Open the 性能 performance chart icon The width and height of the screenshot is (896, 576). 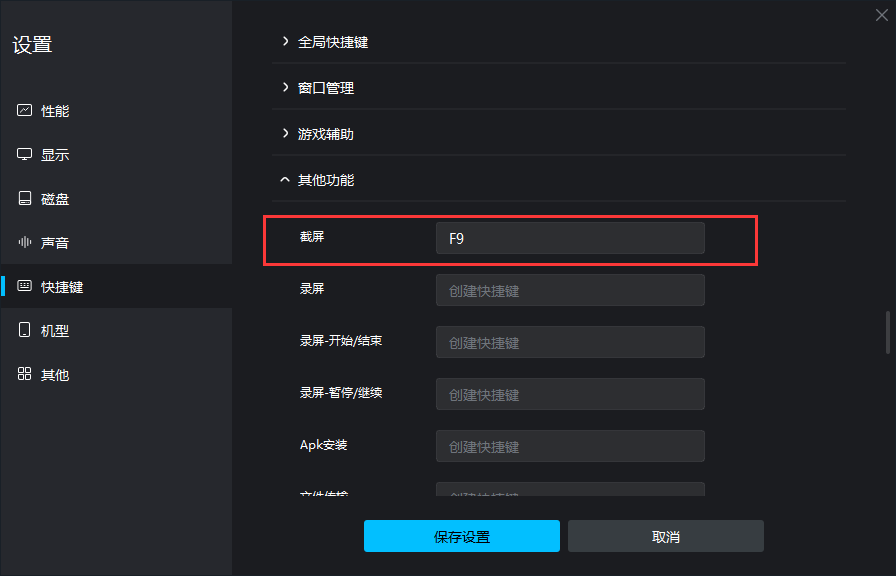click(x=24, y=110)
